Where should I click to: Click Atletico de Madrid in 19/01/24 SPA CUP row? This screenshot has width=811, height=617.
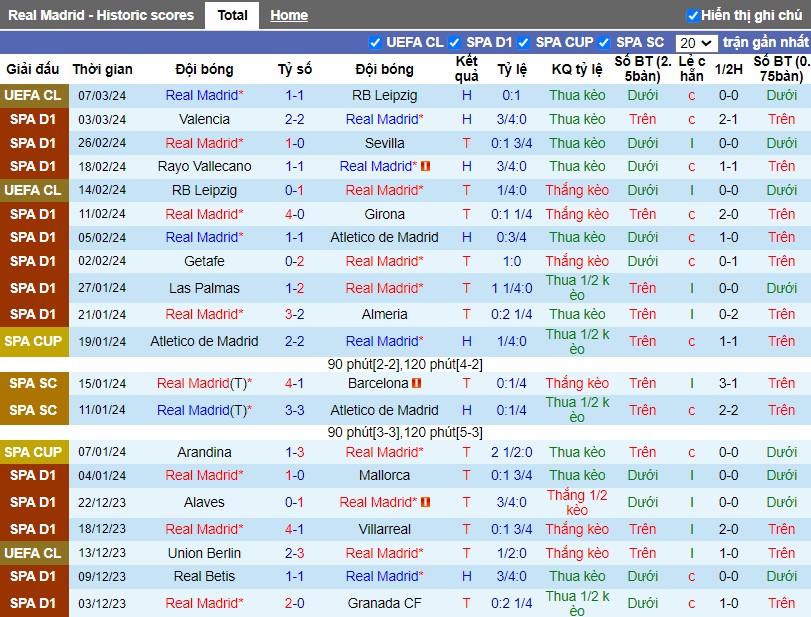(x=204, y=341)
